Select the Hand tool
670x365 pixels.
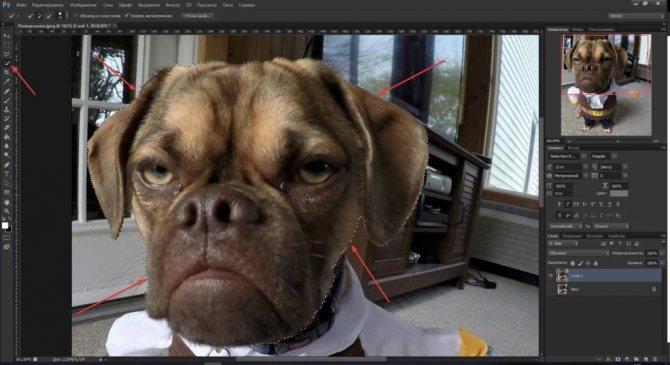(6, 202)
